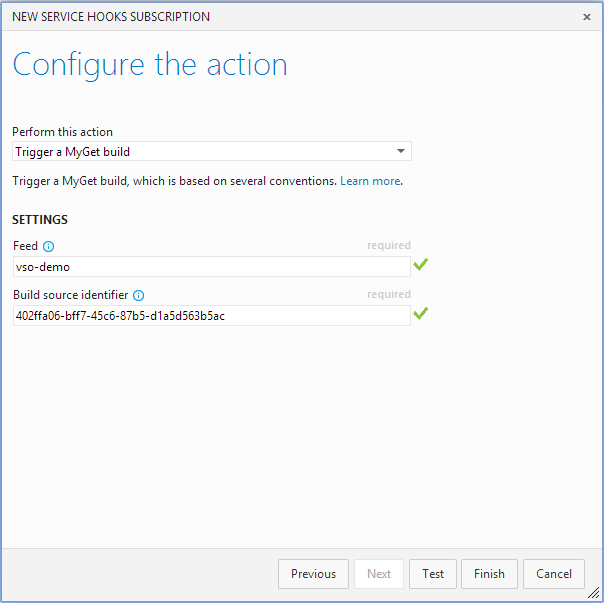
Task: Expand the action dropdown arrow
Action: coord(401,152)
